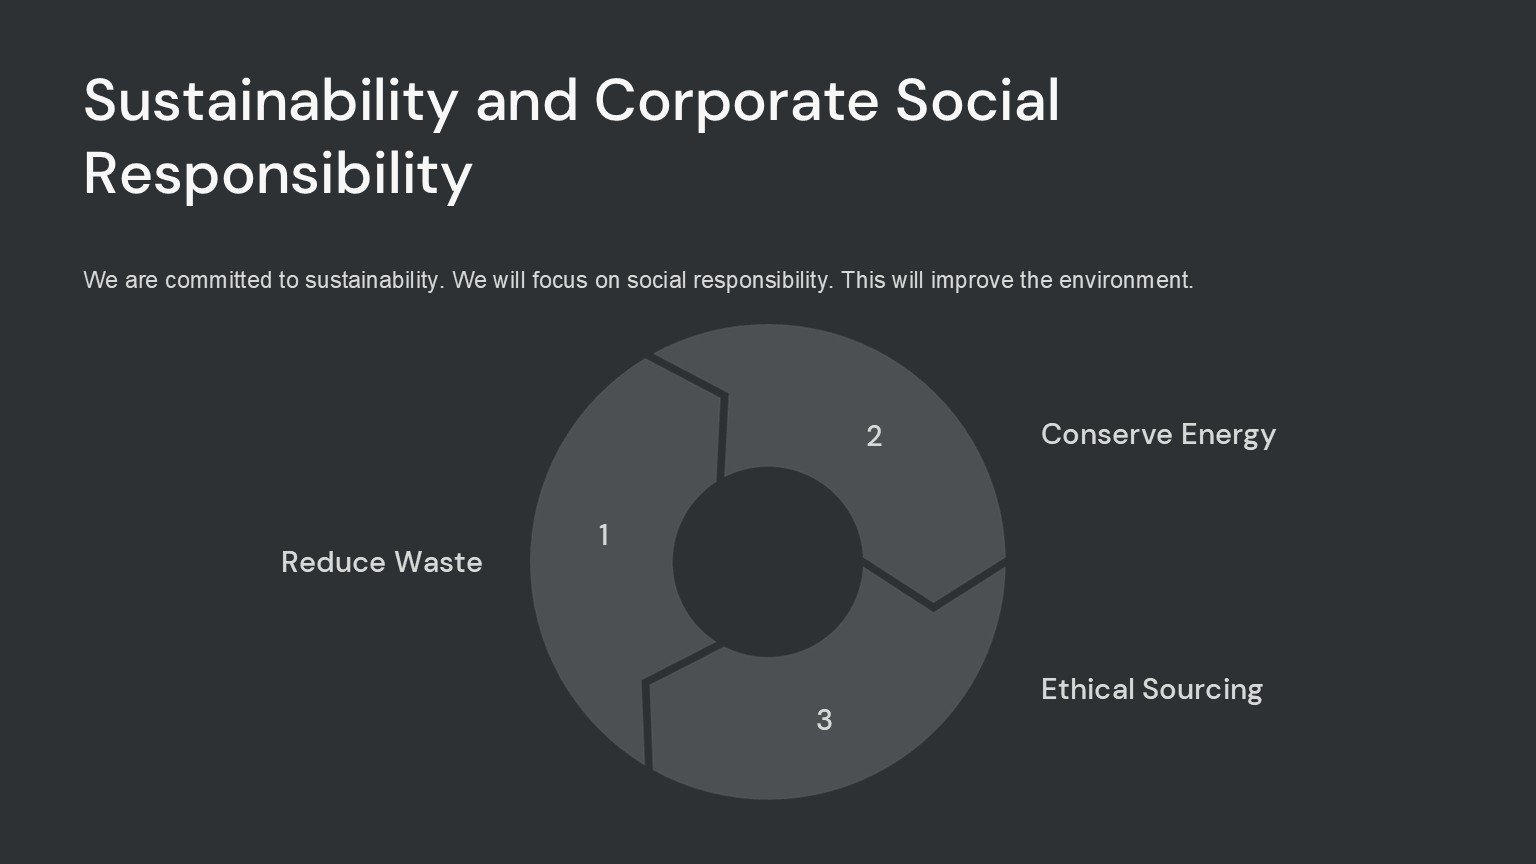Select the "Reduce Waste" label

click(382, 562)
